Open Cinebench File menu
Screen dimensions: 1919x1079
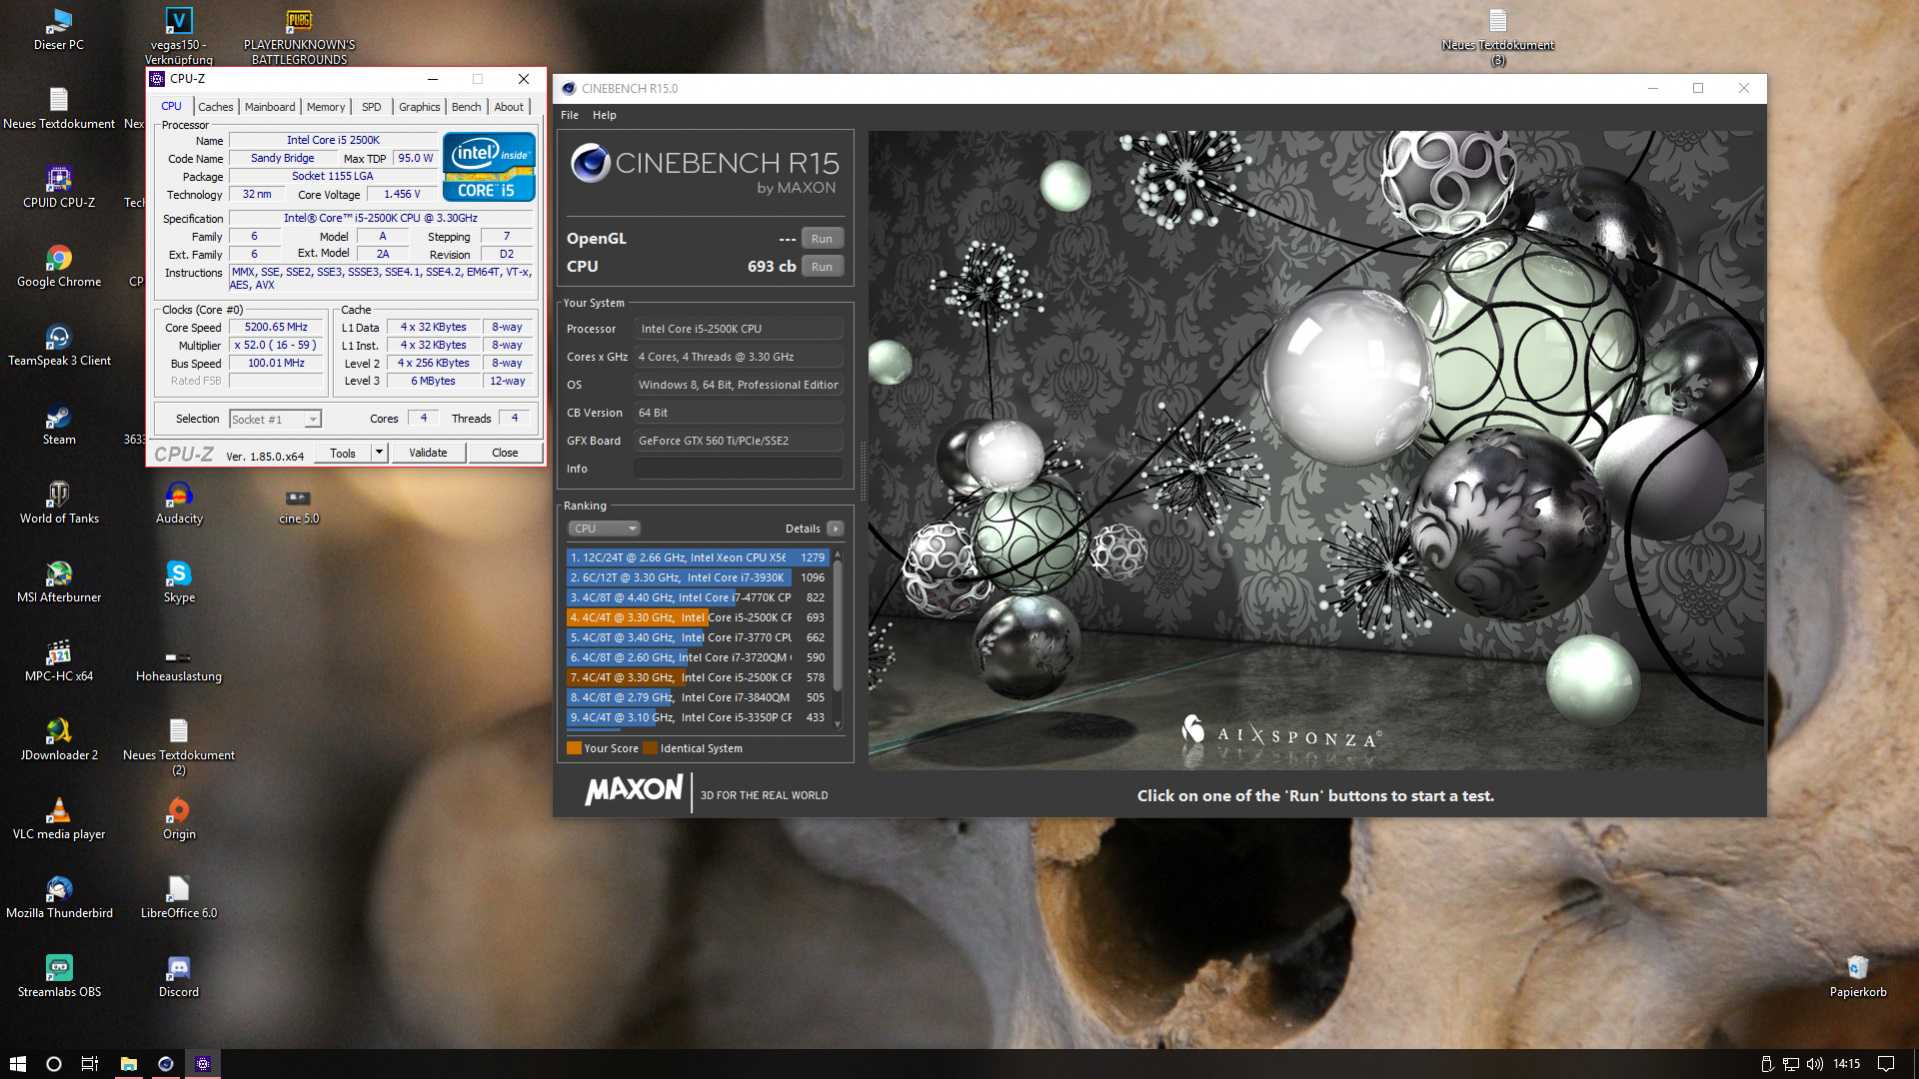[x=570, y=115]
